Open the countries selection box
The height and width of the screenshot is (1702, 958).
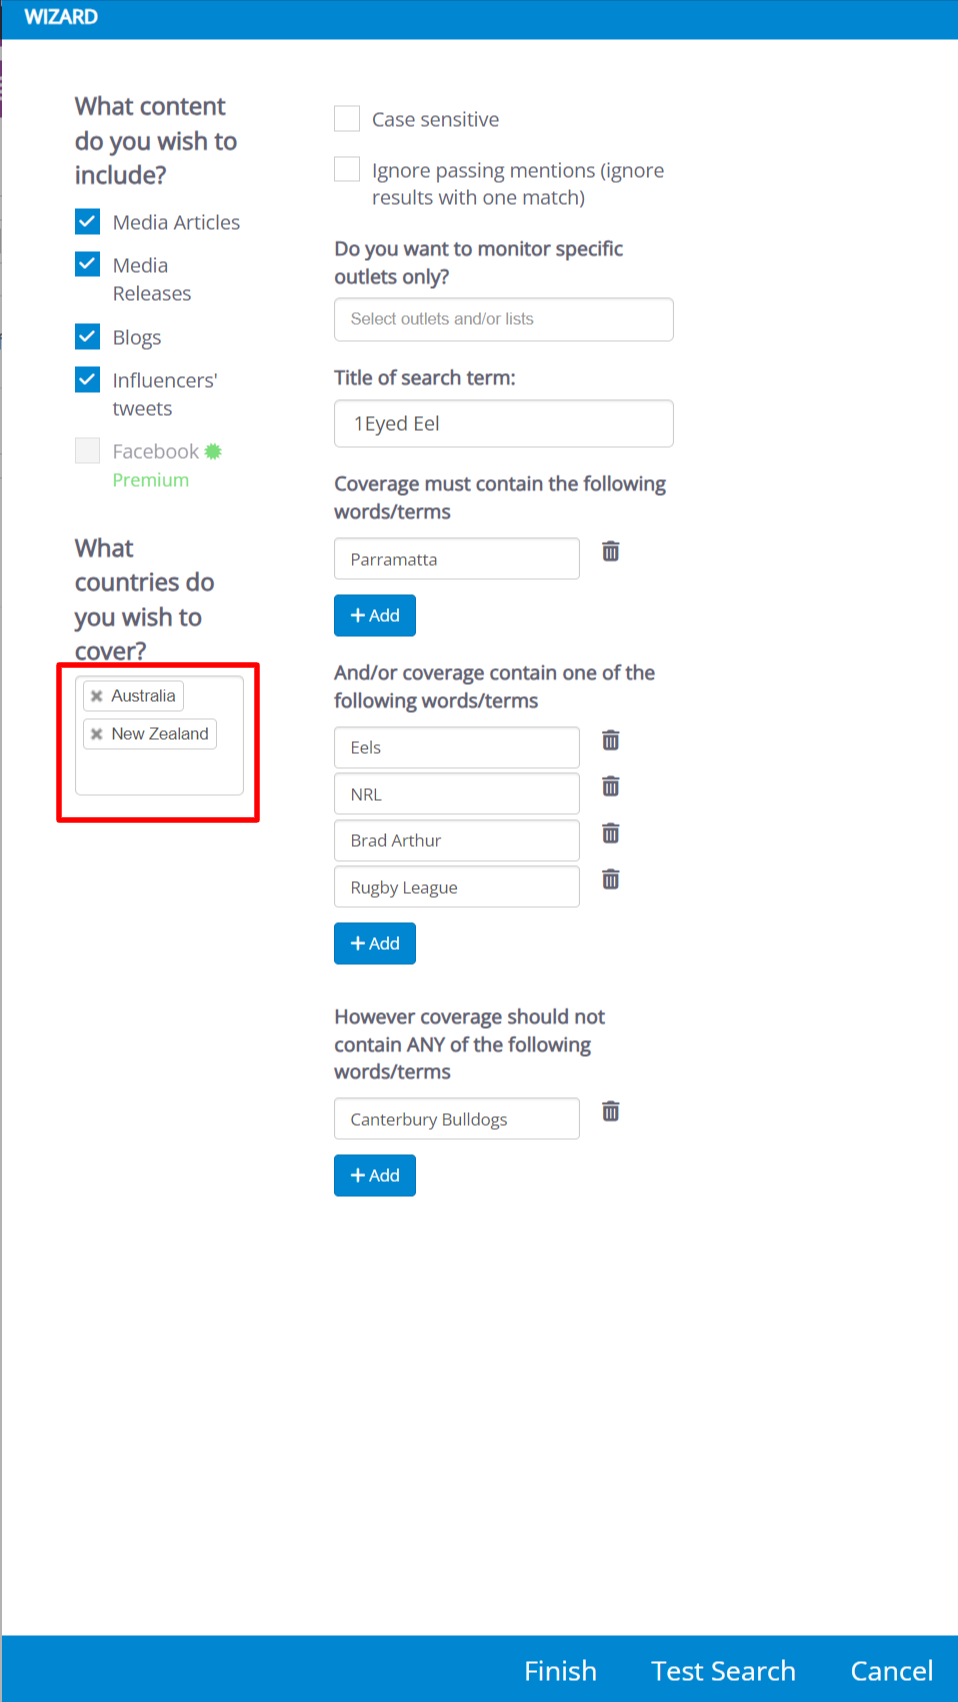160,774
